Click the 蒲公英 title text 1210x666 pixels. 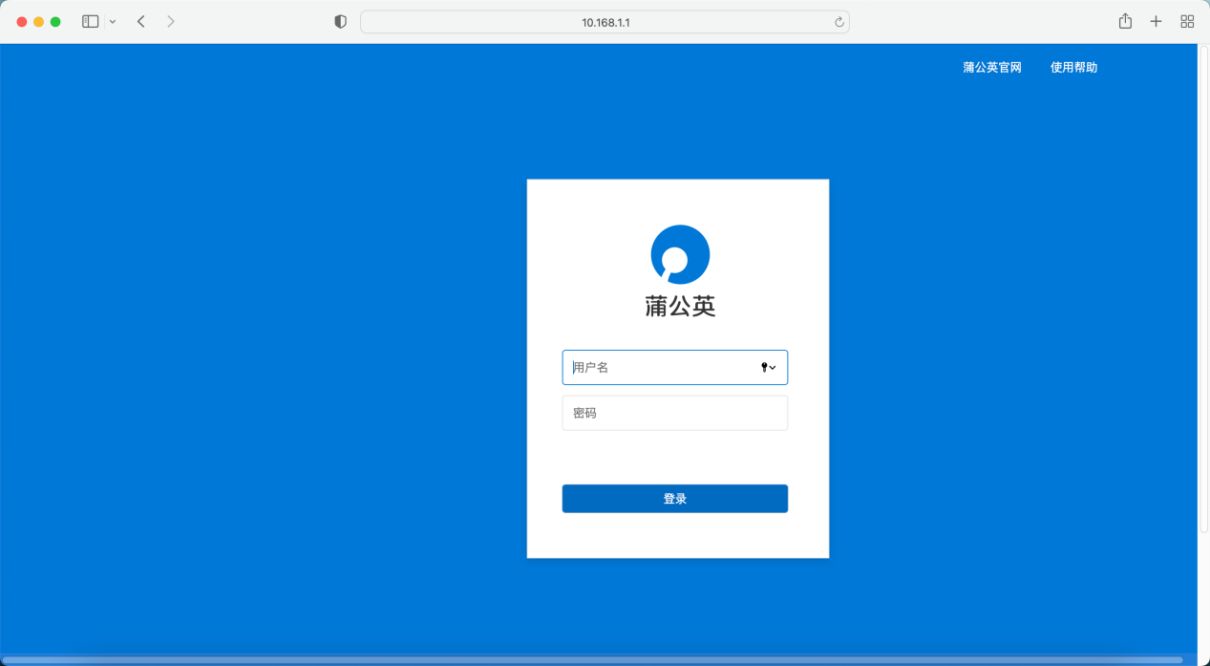[680, 306]
